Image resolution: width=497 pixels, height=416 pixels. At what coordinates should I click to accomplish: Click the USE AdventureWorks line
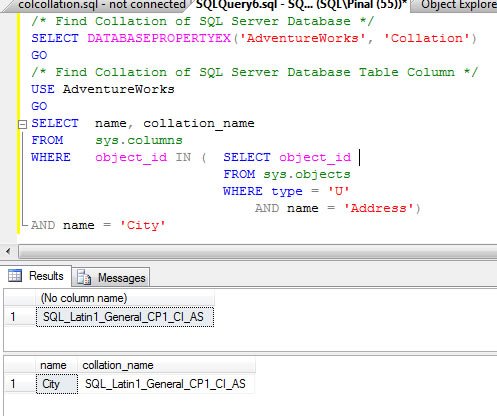[103, 89]
